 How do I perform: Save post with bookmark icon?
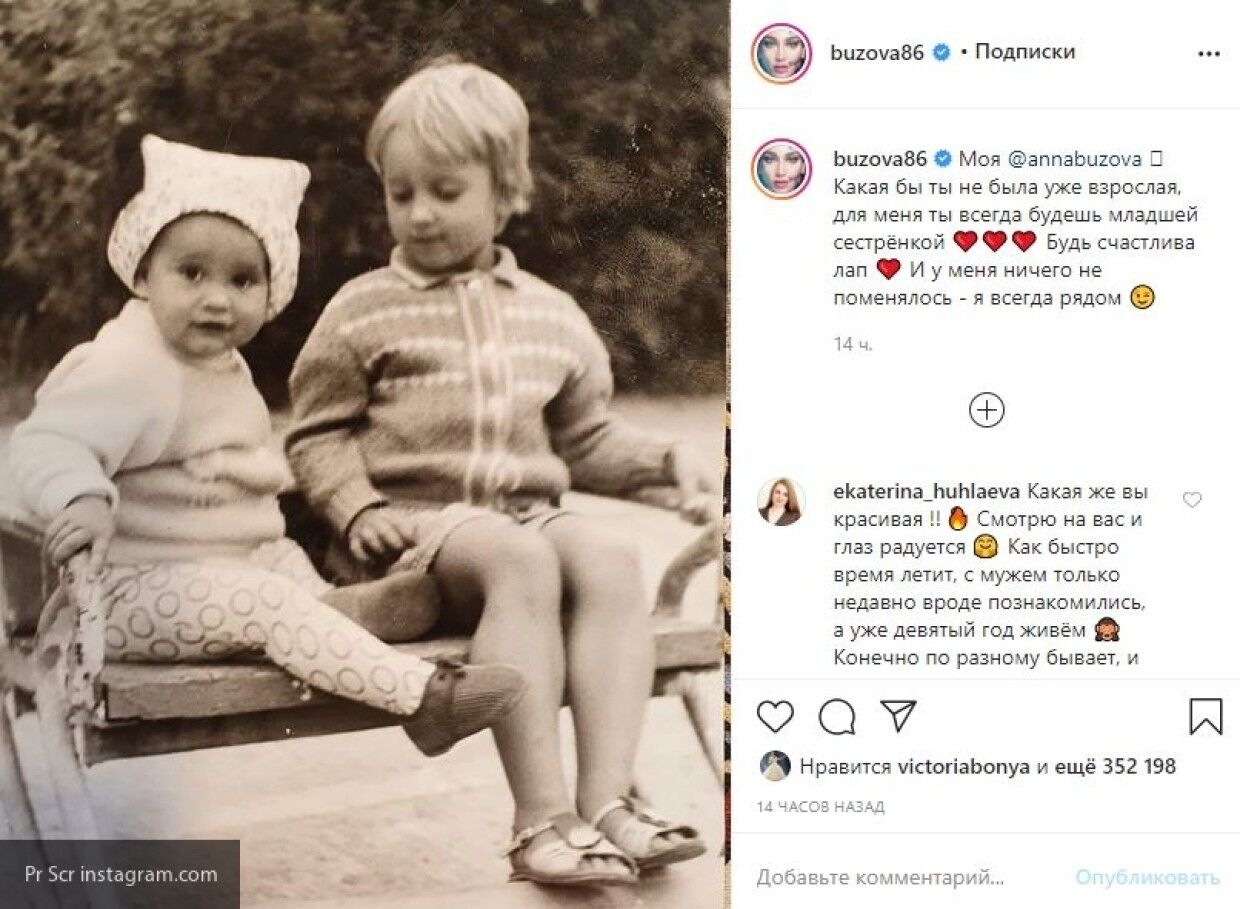coord(1206,716)
